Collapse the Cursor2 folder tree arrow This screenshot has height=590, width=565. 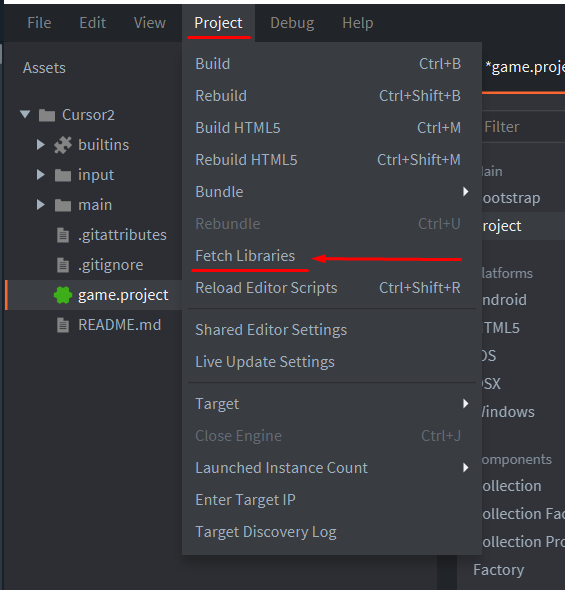pyautogui.click(x=25, y=114)
